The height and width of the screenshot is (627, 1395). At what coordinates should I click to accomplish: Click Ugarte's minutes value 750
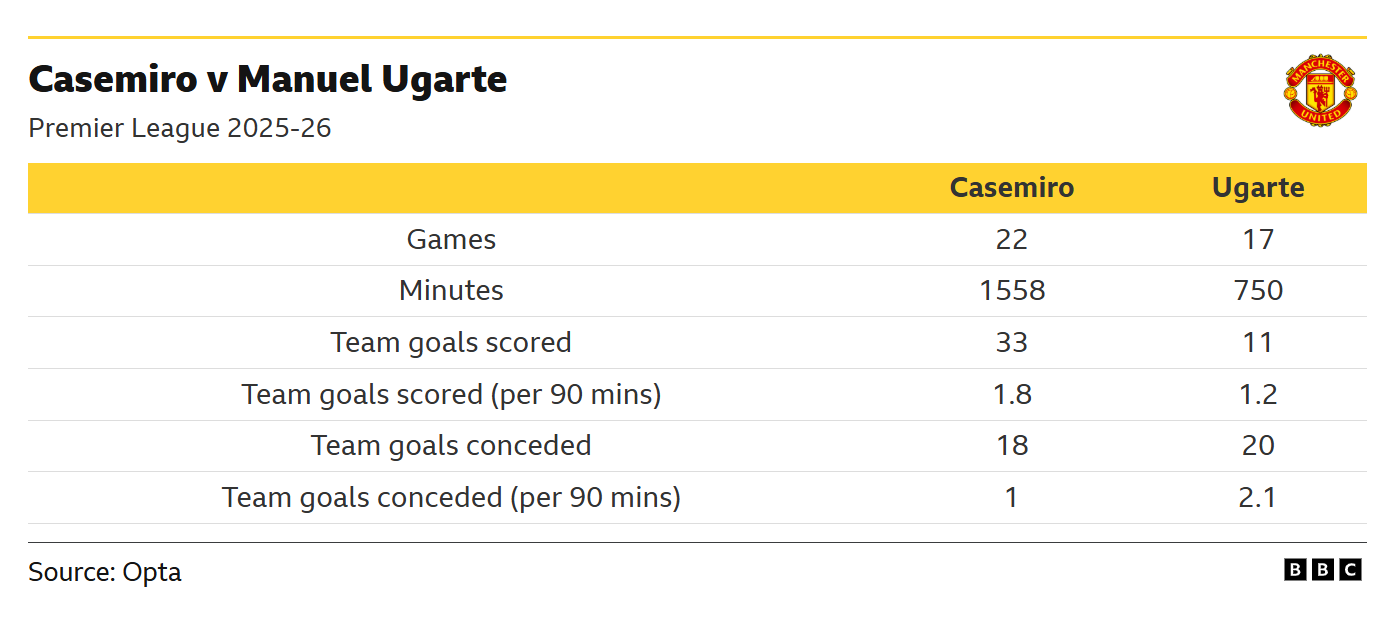click(1257, 291)
